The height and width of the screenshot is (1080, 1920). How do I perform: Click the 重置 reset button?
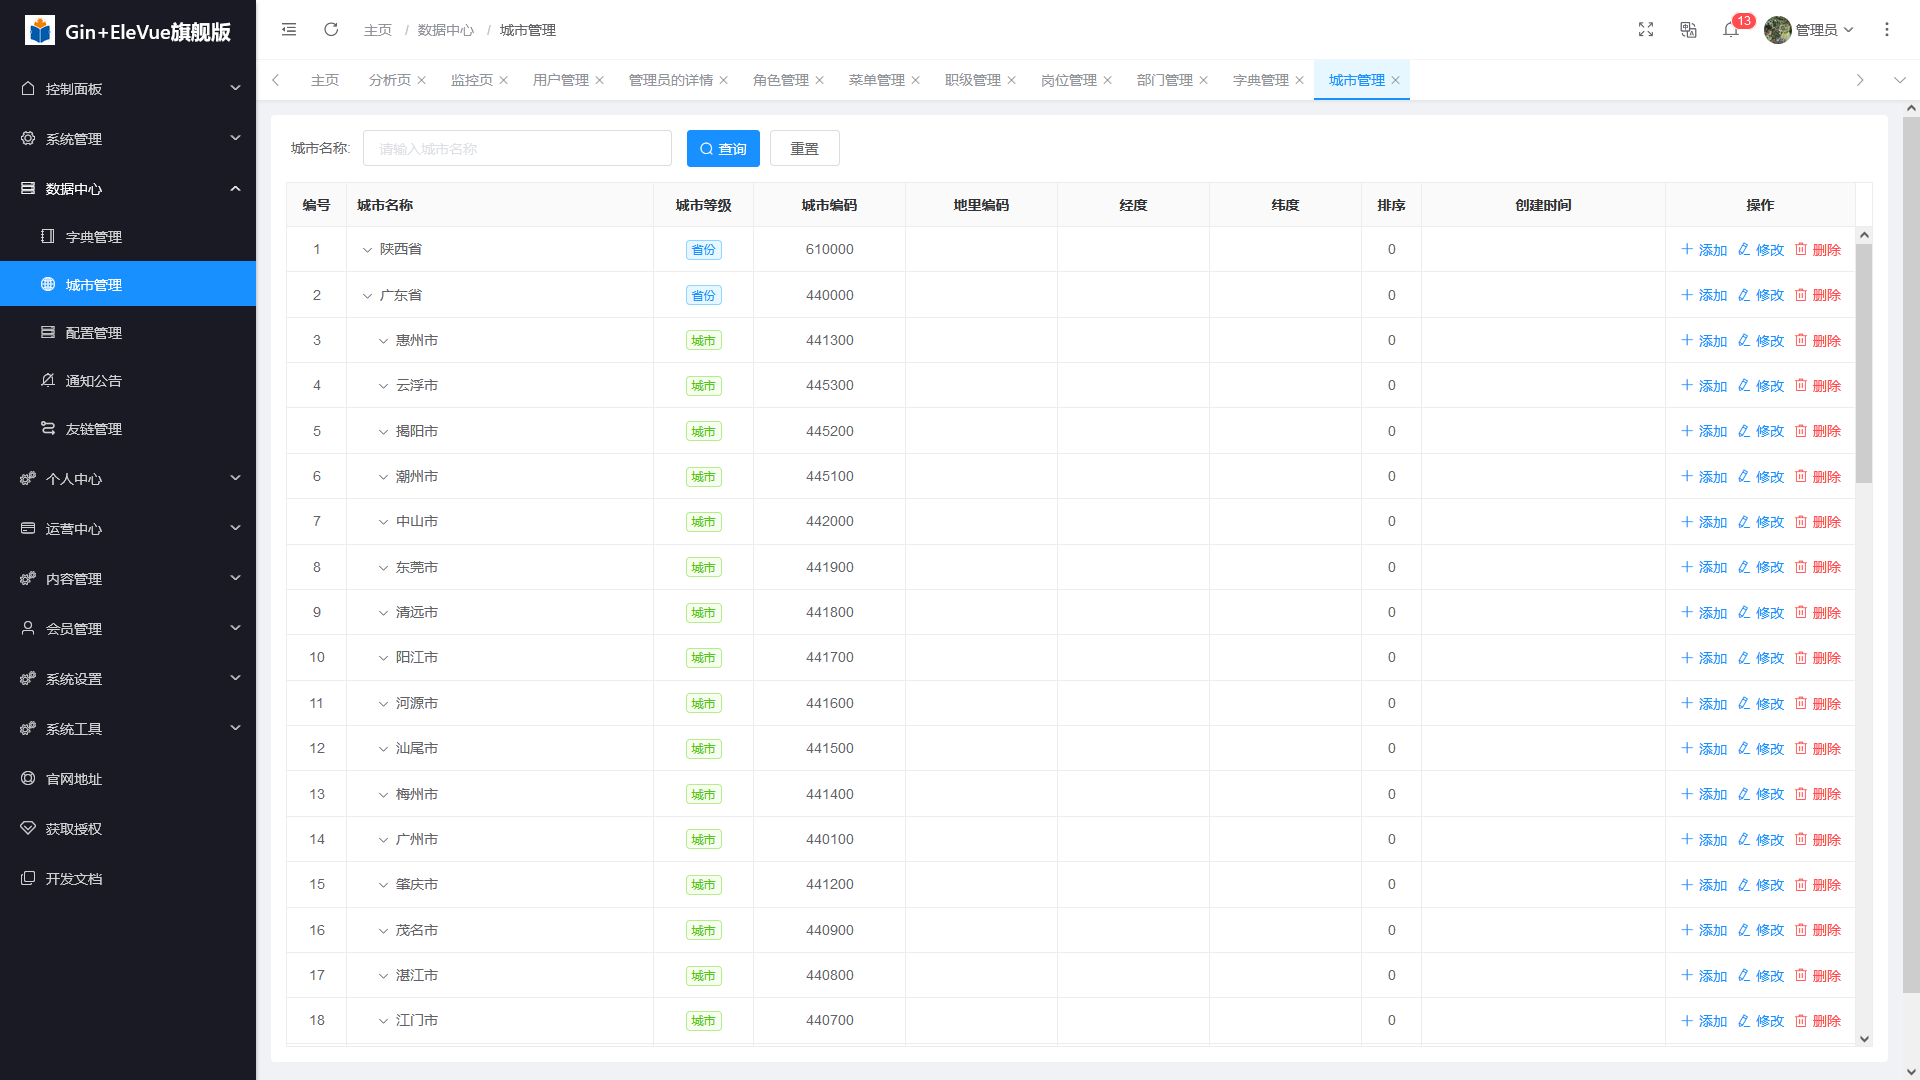coord(804,149)
